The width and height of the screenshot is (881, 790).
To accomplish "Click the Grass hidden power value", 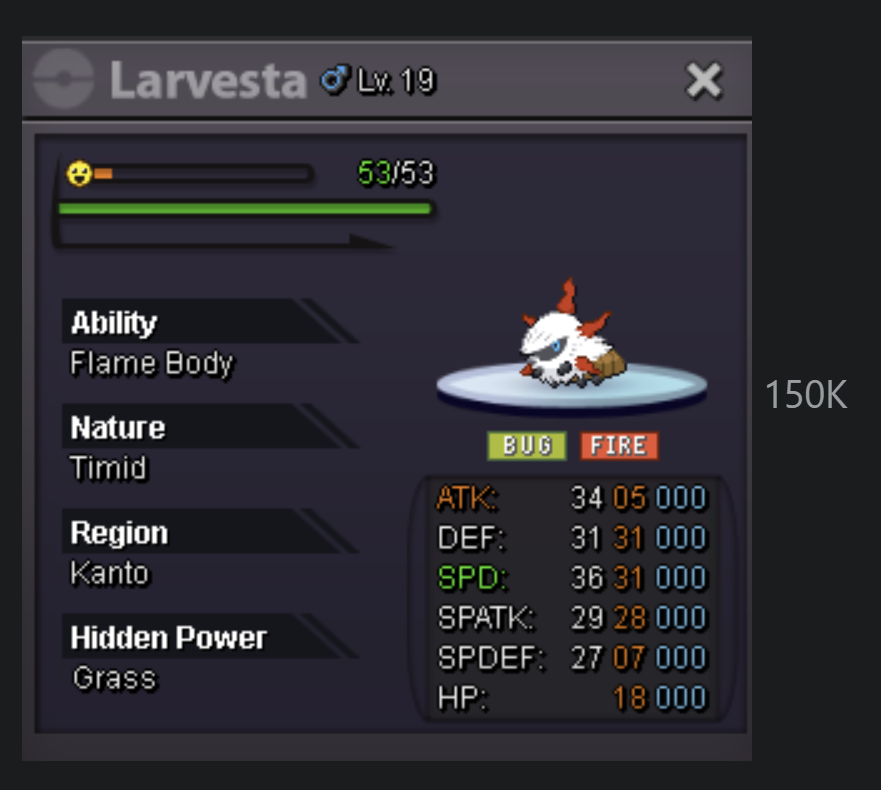I will (114, 678).
